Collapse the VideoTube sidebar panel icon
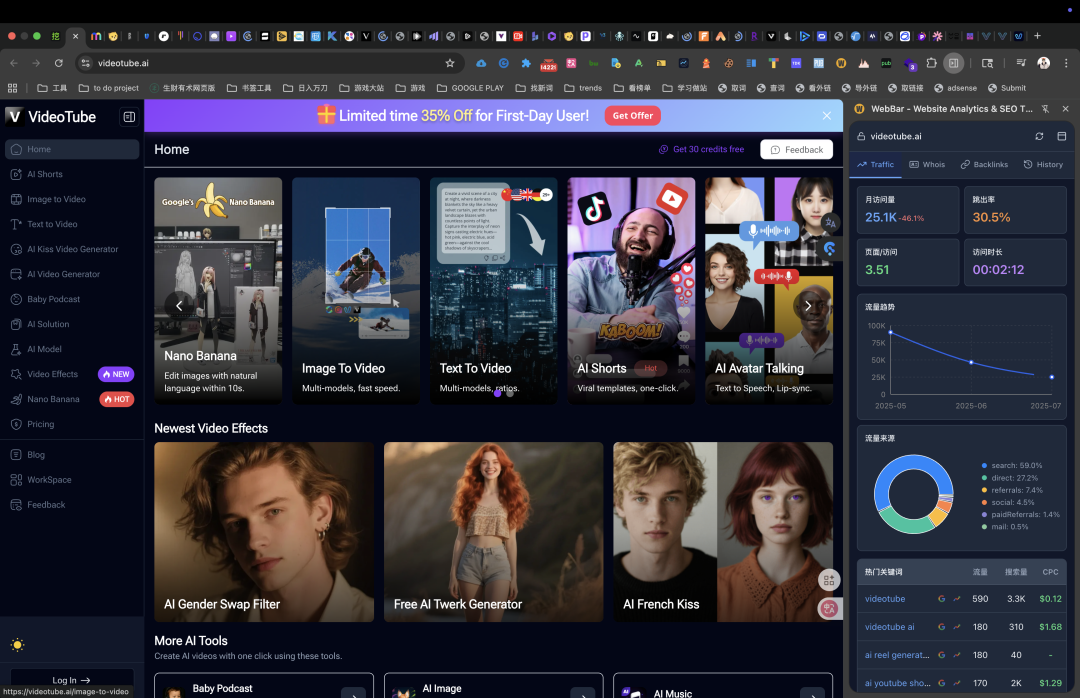Screen dimensions: 1080x698 click(129, 116)
